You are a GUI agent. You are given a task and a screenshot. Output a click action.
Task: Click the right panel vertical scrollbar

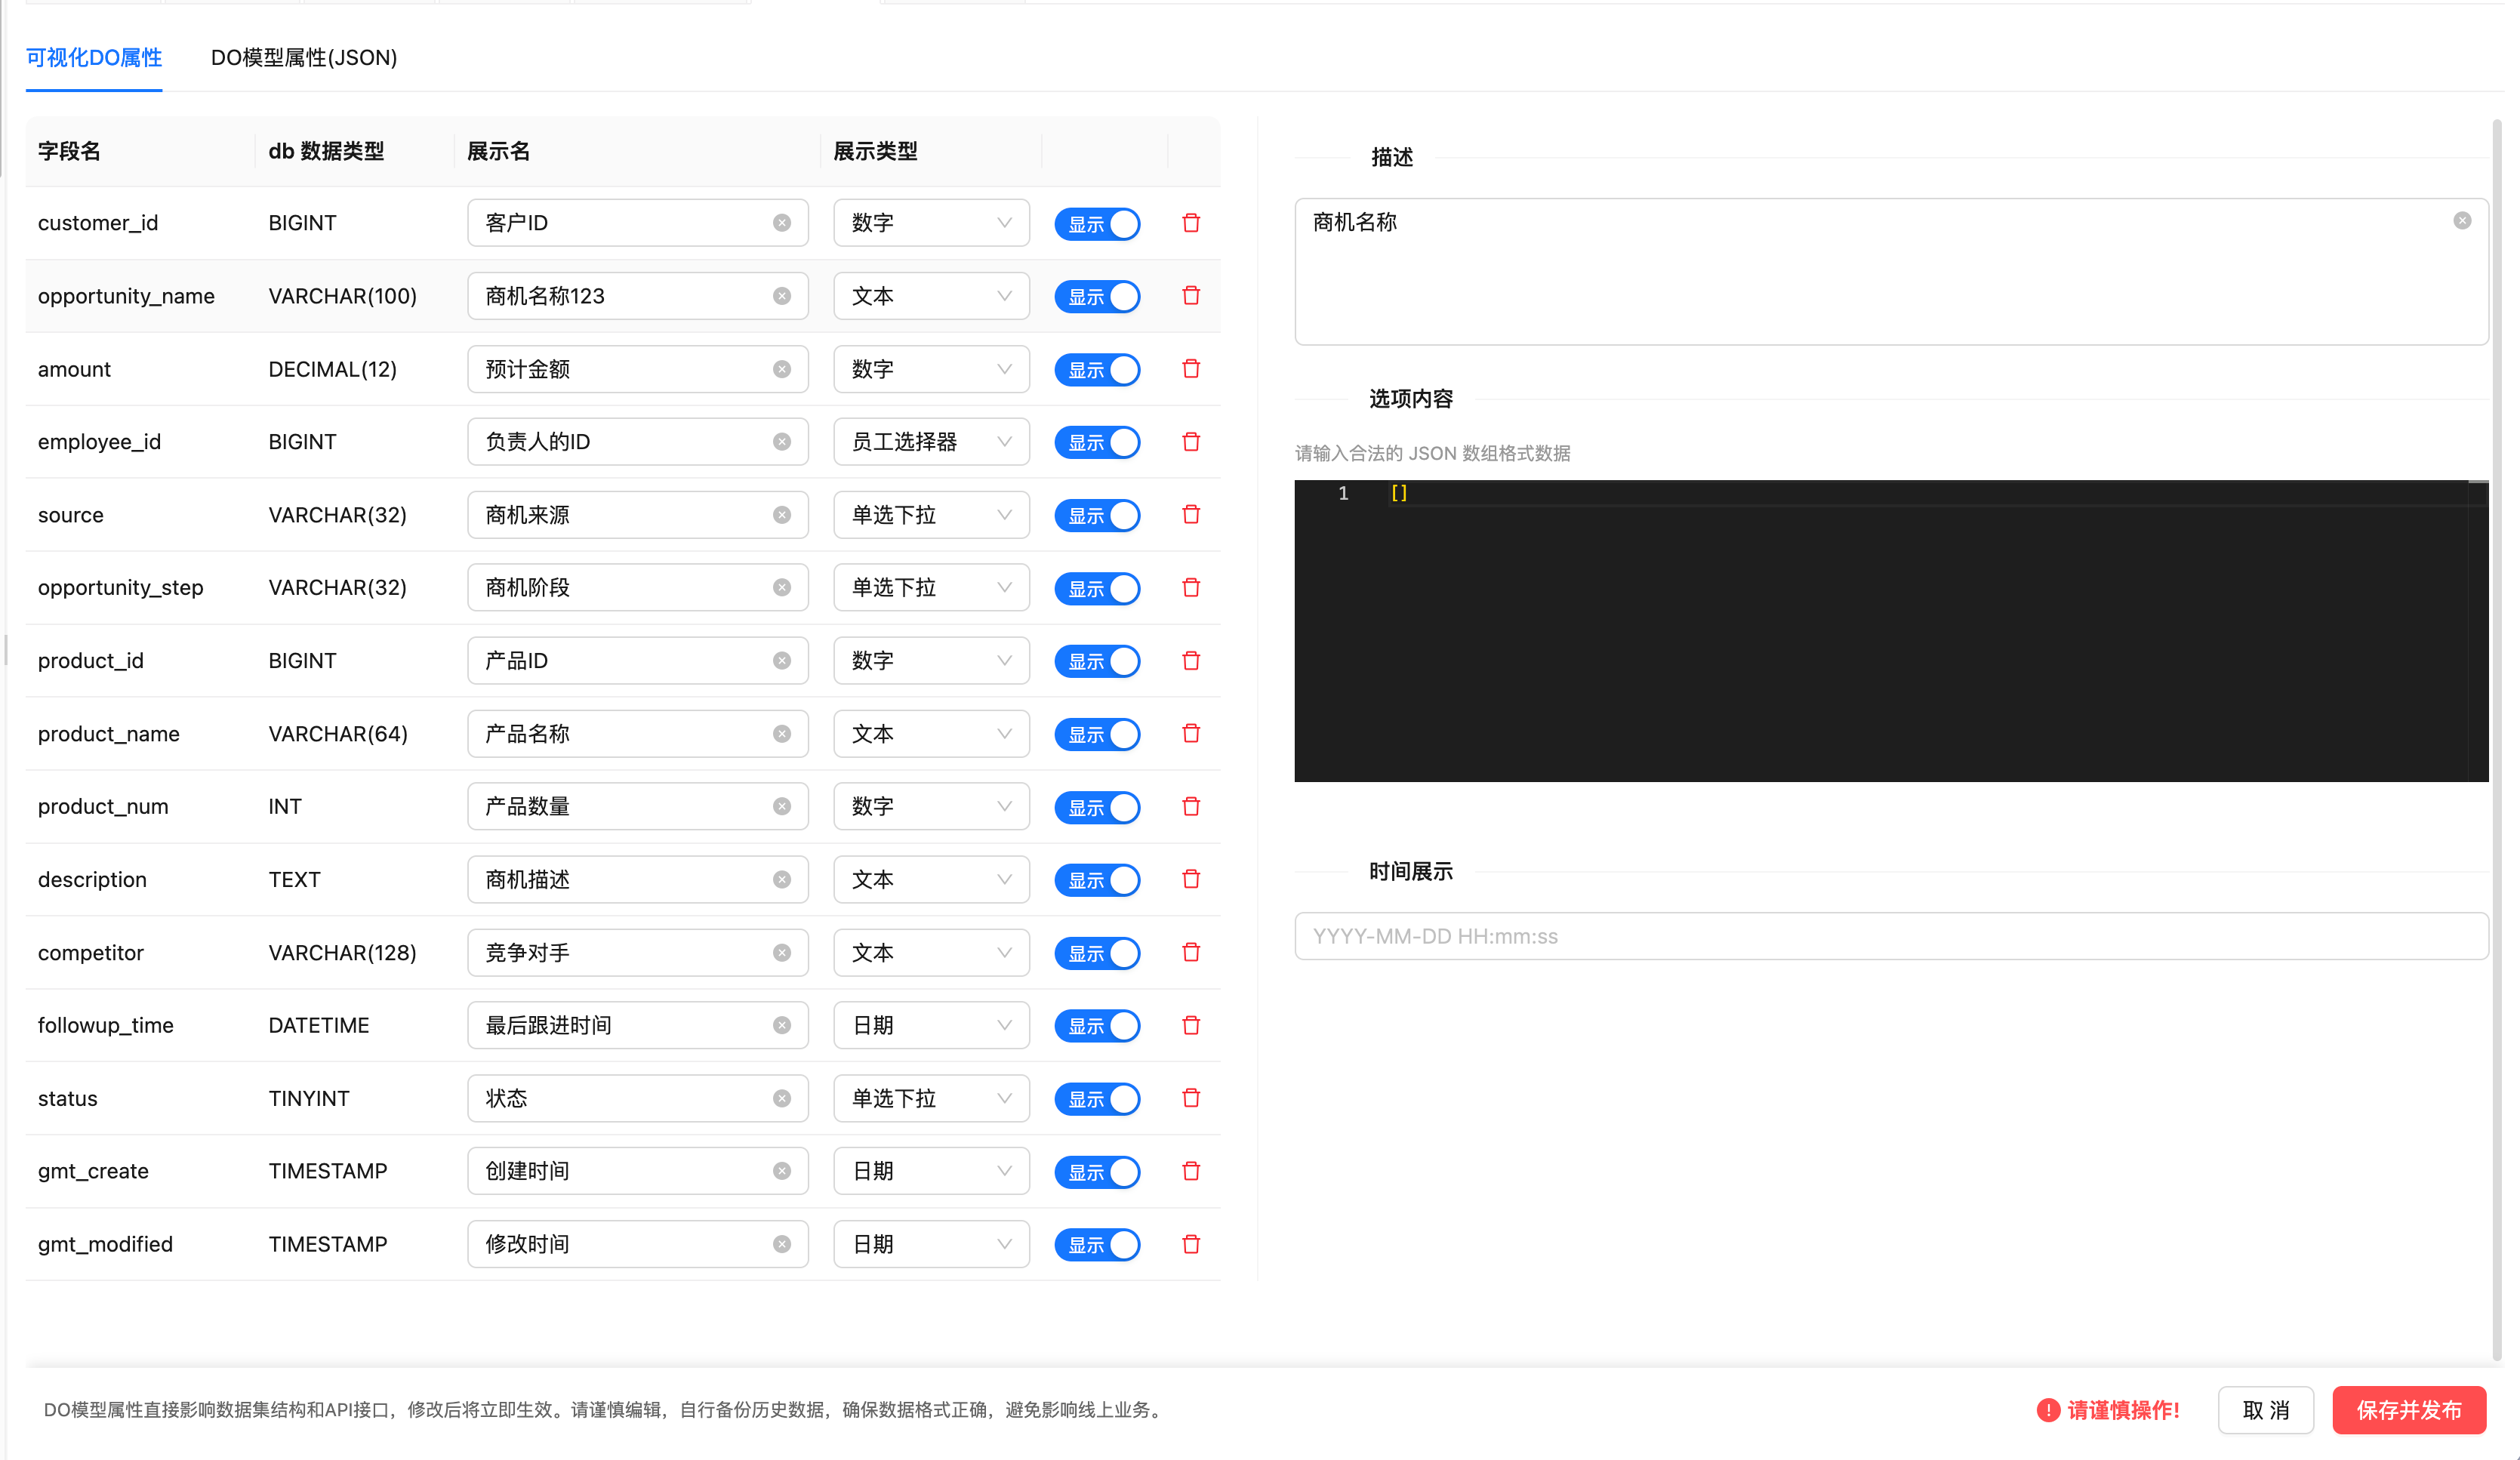click(x=2497, y=740)
